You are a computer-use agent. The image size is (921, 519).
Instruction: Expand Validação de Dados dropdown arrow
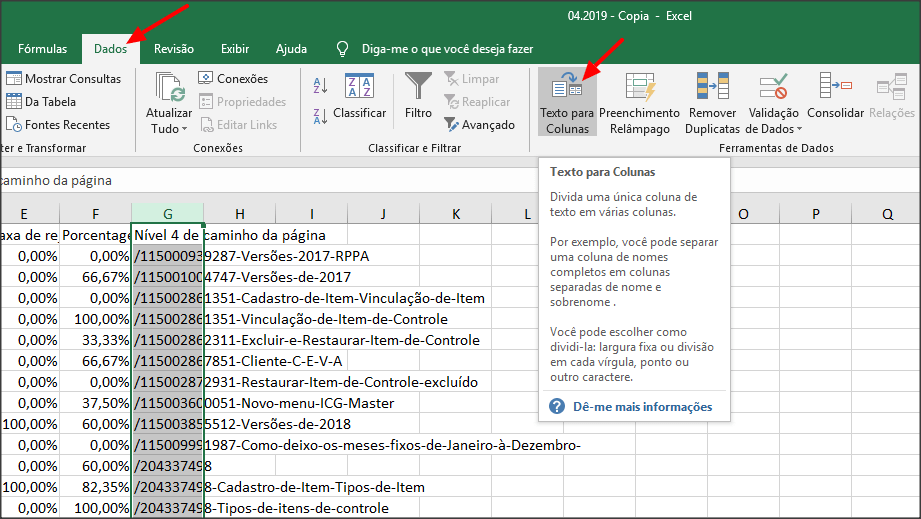pos(799,129)
